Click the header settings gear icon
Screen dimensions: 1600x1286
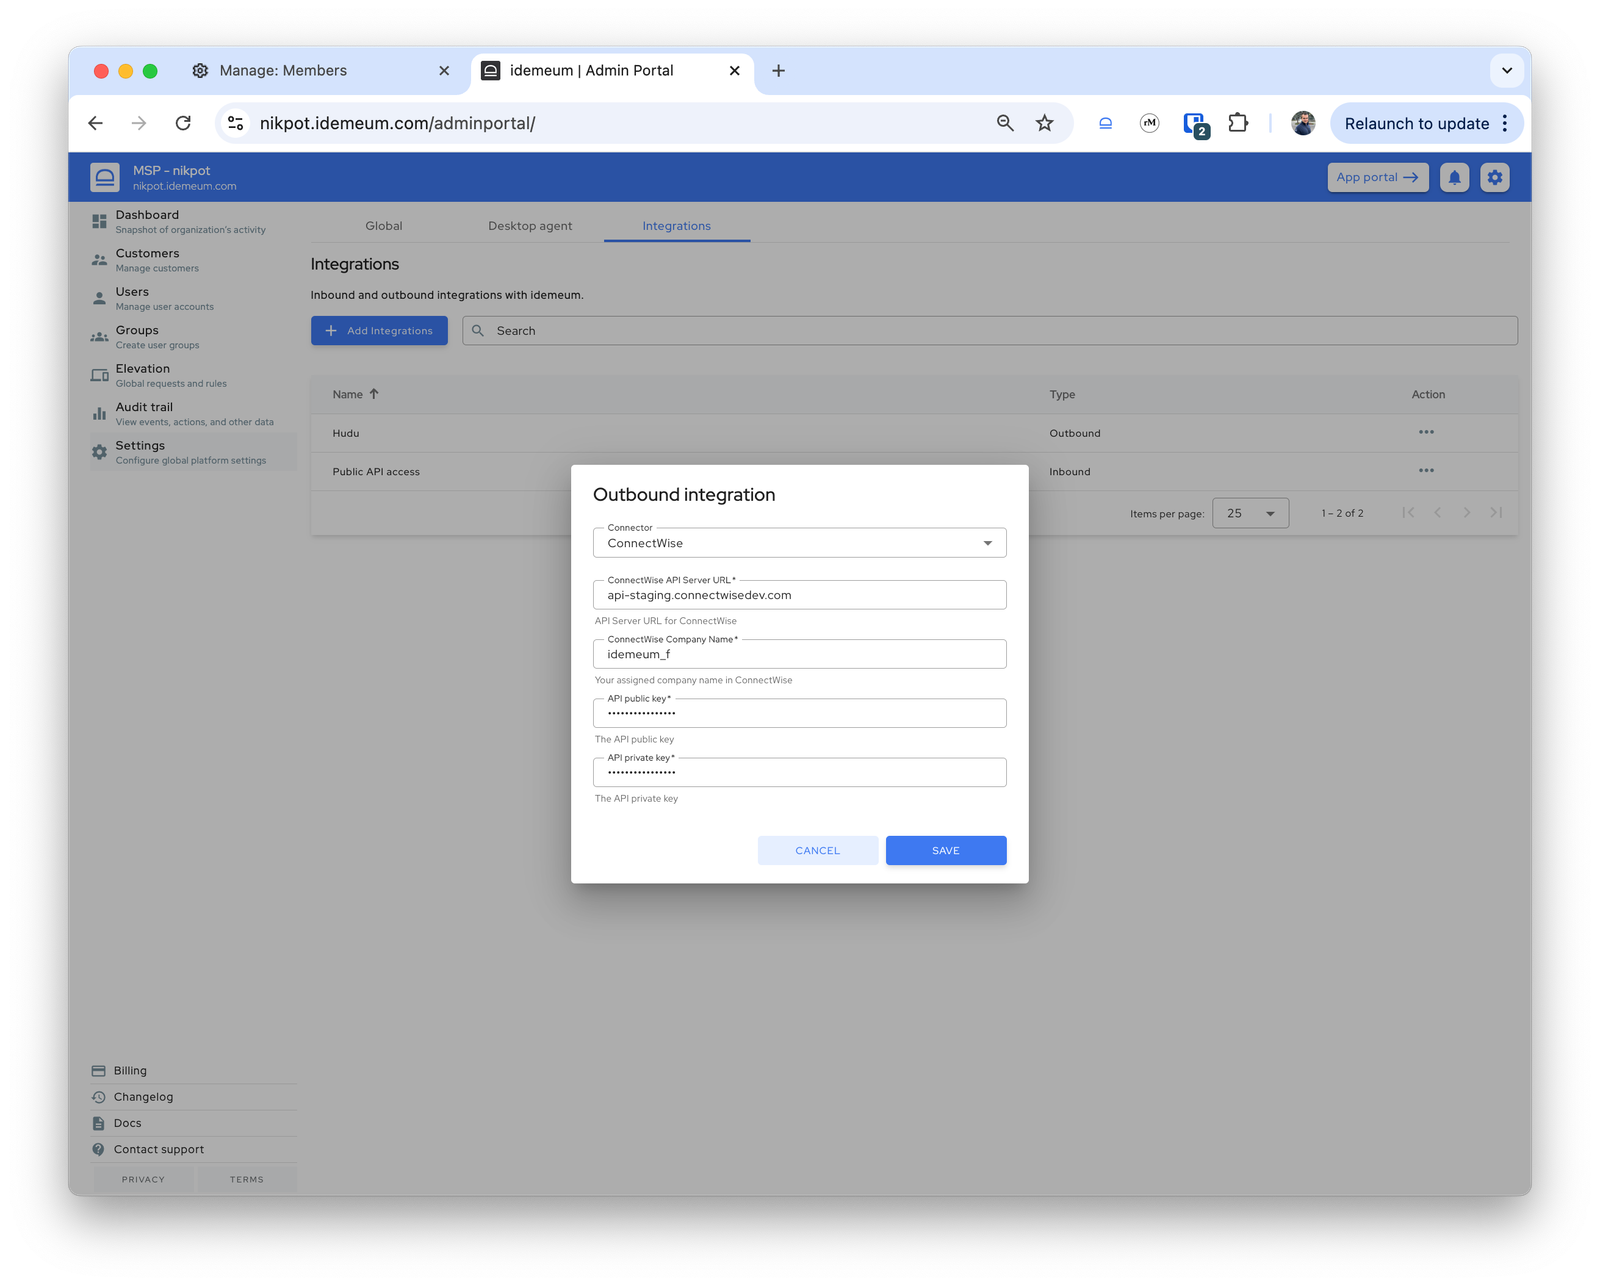pos(1494,177)
